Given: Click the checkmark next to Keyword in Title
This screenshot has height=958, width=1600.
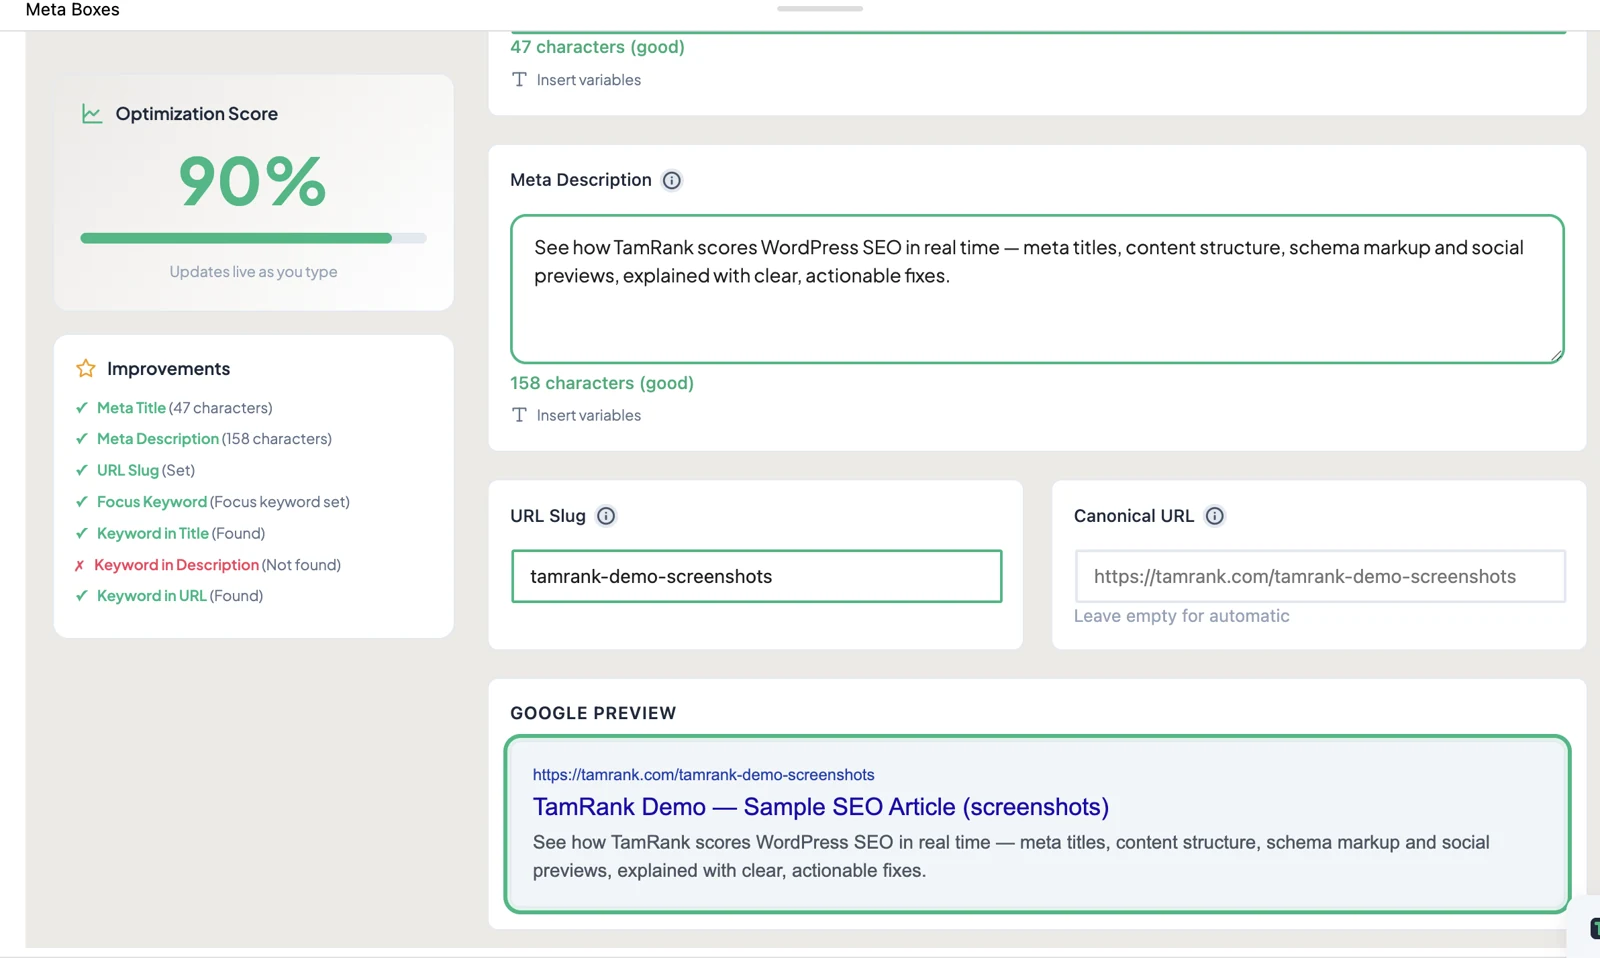Looking at the screenshot, I should pos(82,533).
